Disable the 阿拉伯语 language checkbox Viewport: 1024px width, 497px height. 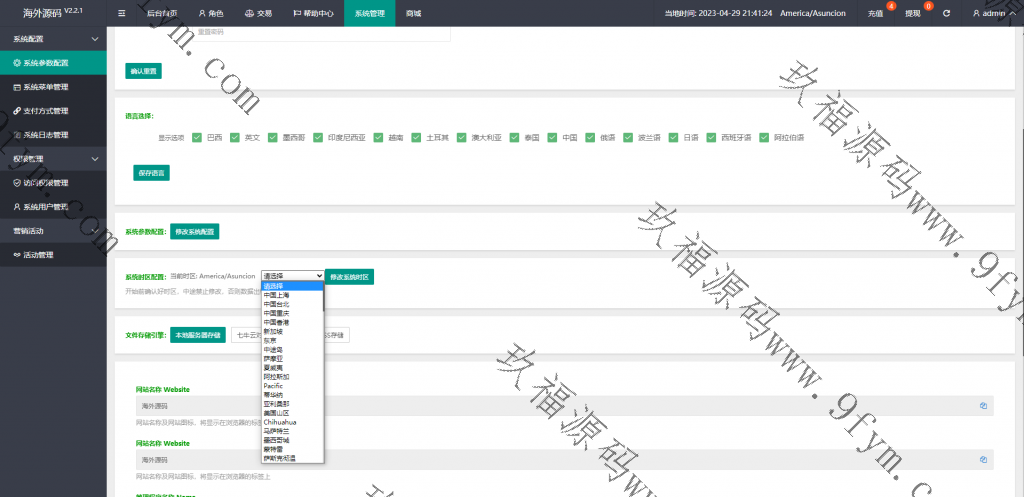pyautogui.click(x=764, y=137)
